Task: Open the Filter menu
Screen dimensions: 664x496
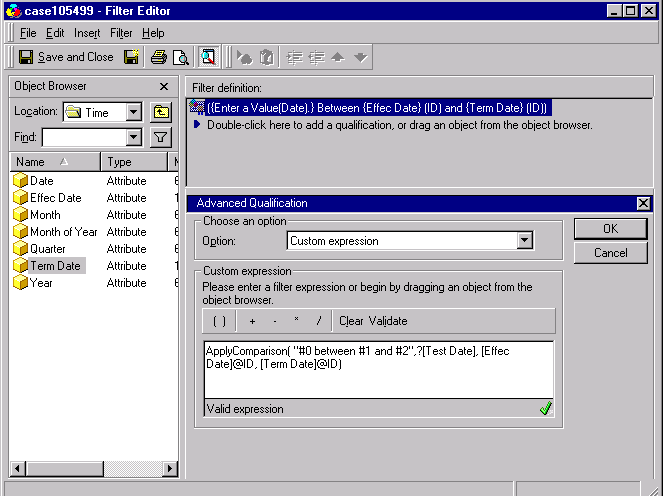Action: click(x=121, y=33)
